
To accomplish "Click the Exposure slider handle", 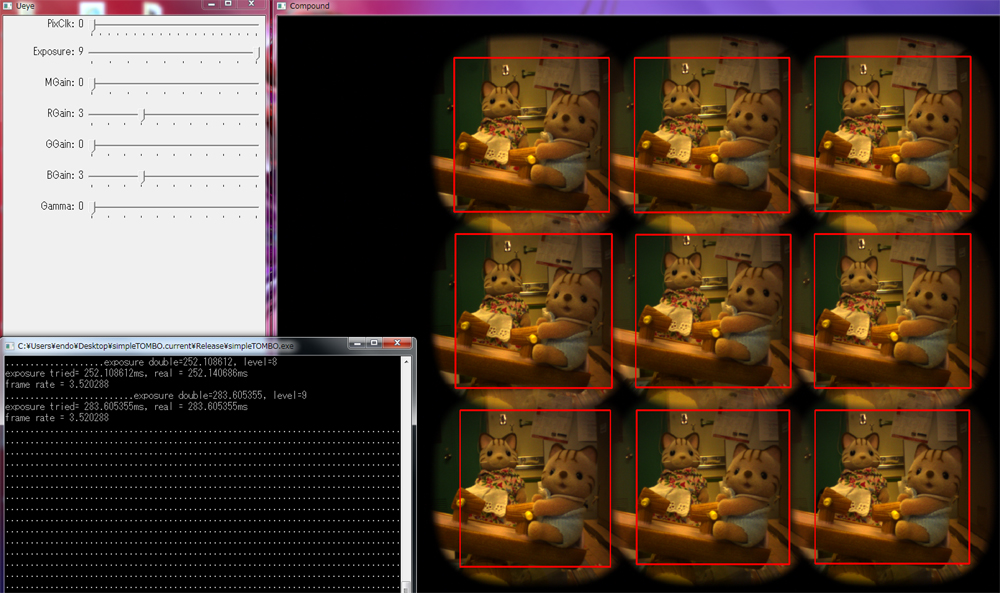I will tap(258, 54).
